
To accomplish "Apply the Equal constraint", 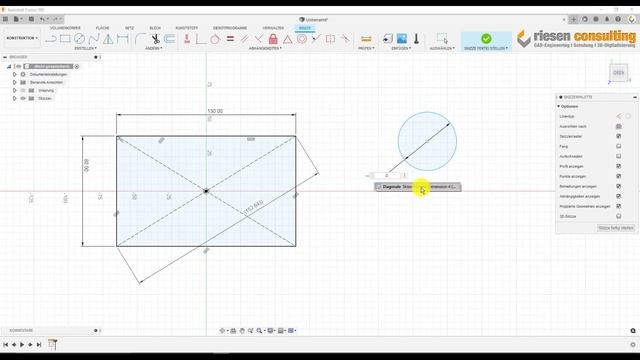I will pos(230,39).
